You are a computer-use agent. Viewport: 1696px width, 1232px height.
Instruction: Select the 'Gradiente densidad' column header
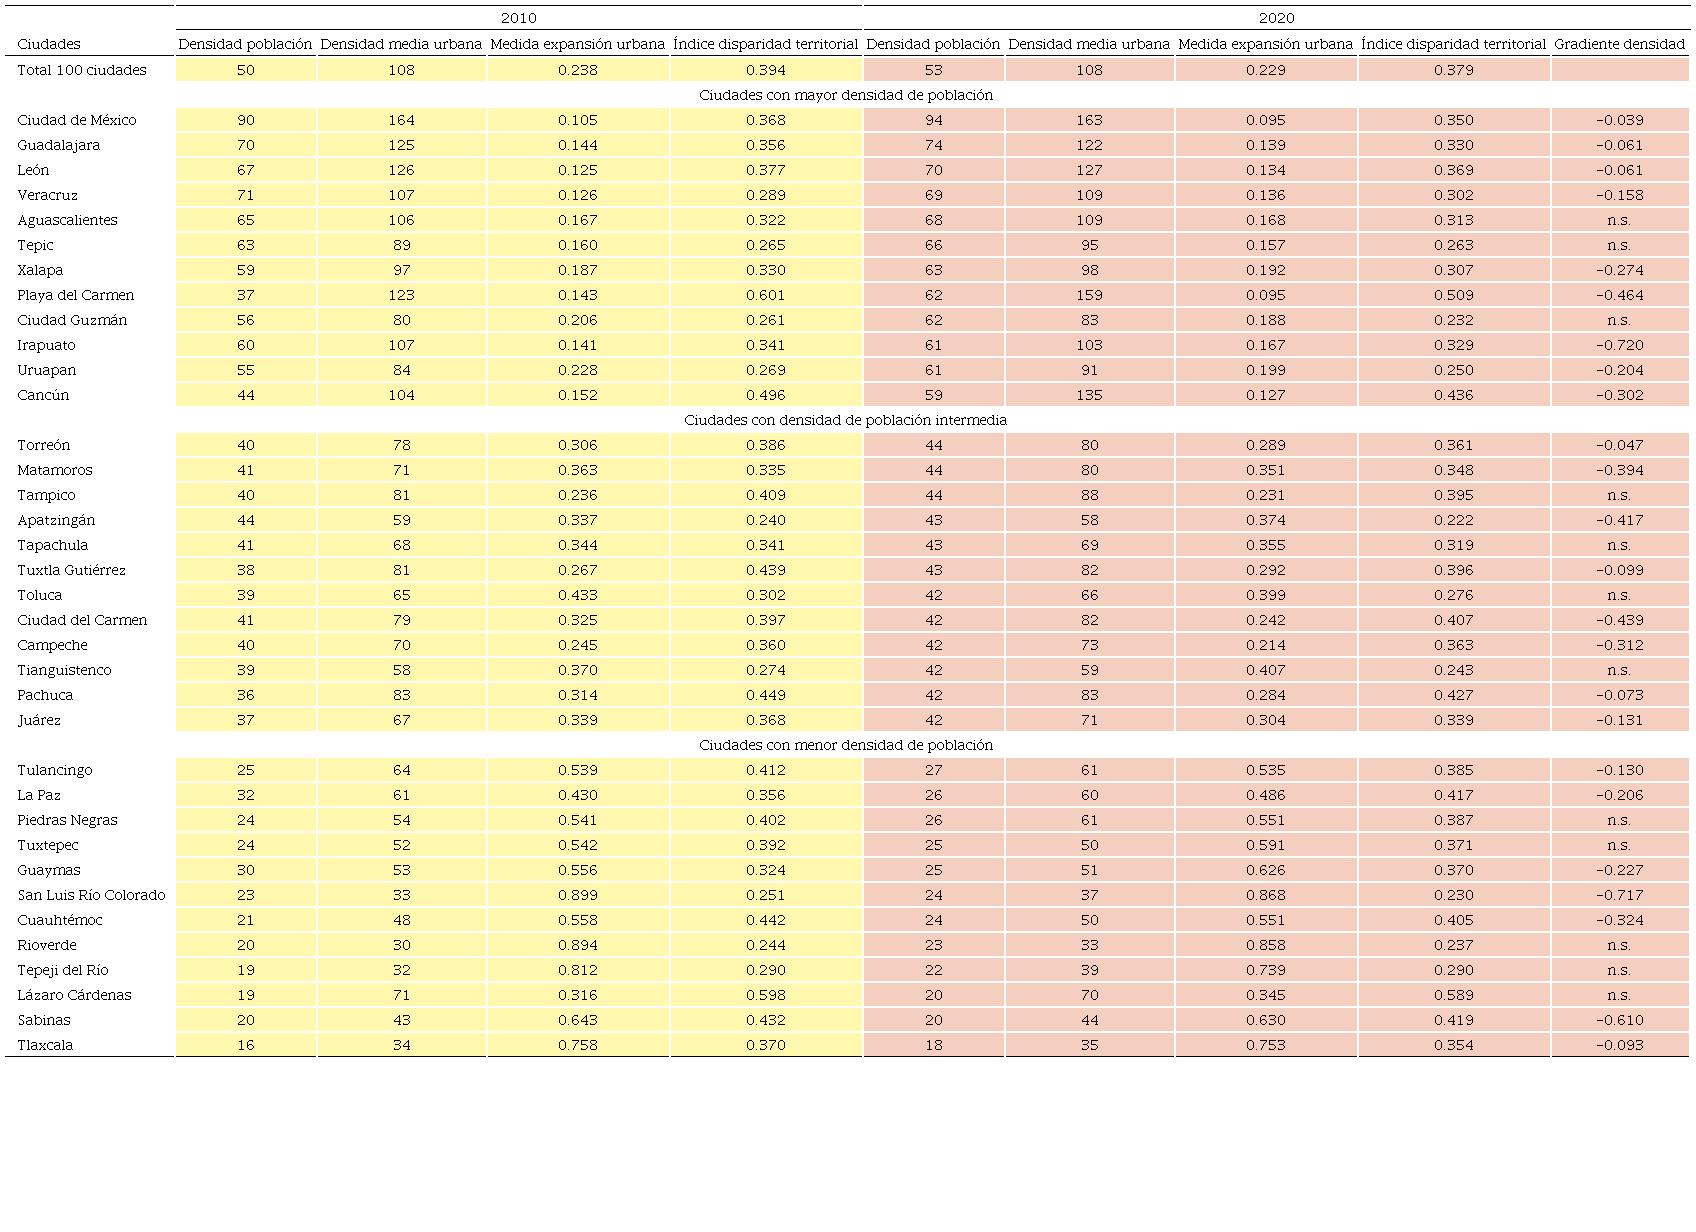tap(1619, 44)
